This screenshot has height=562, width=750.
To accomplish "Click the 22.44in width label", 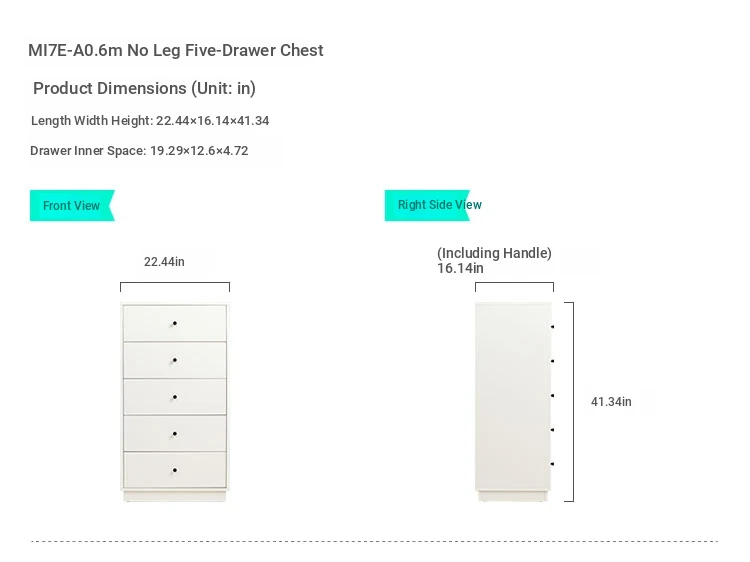I will 164,262.
